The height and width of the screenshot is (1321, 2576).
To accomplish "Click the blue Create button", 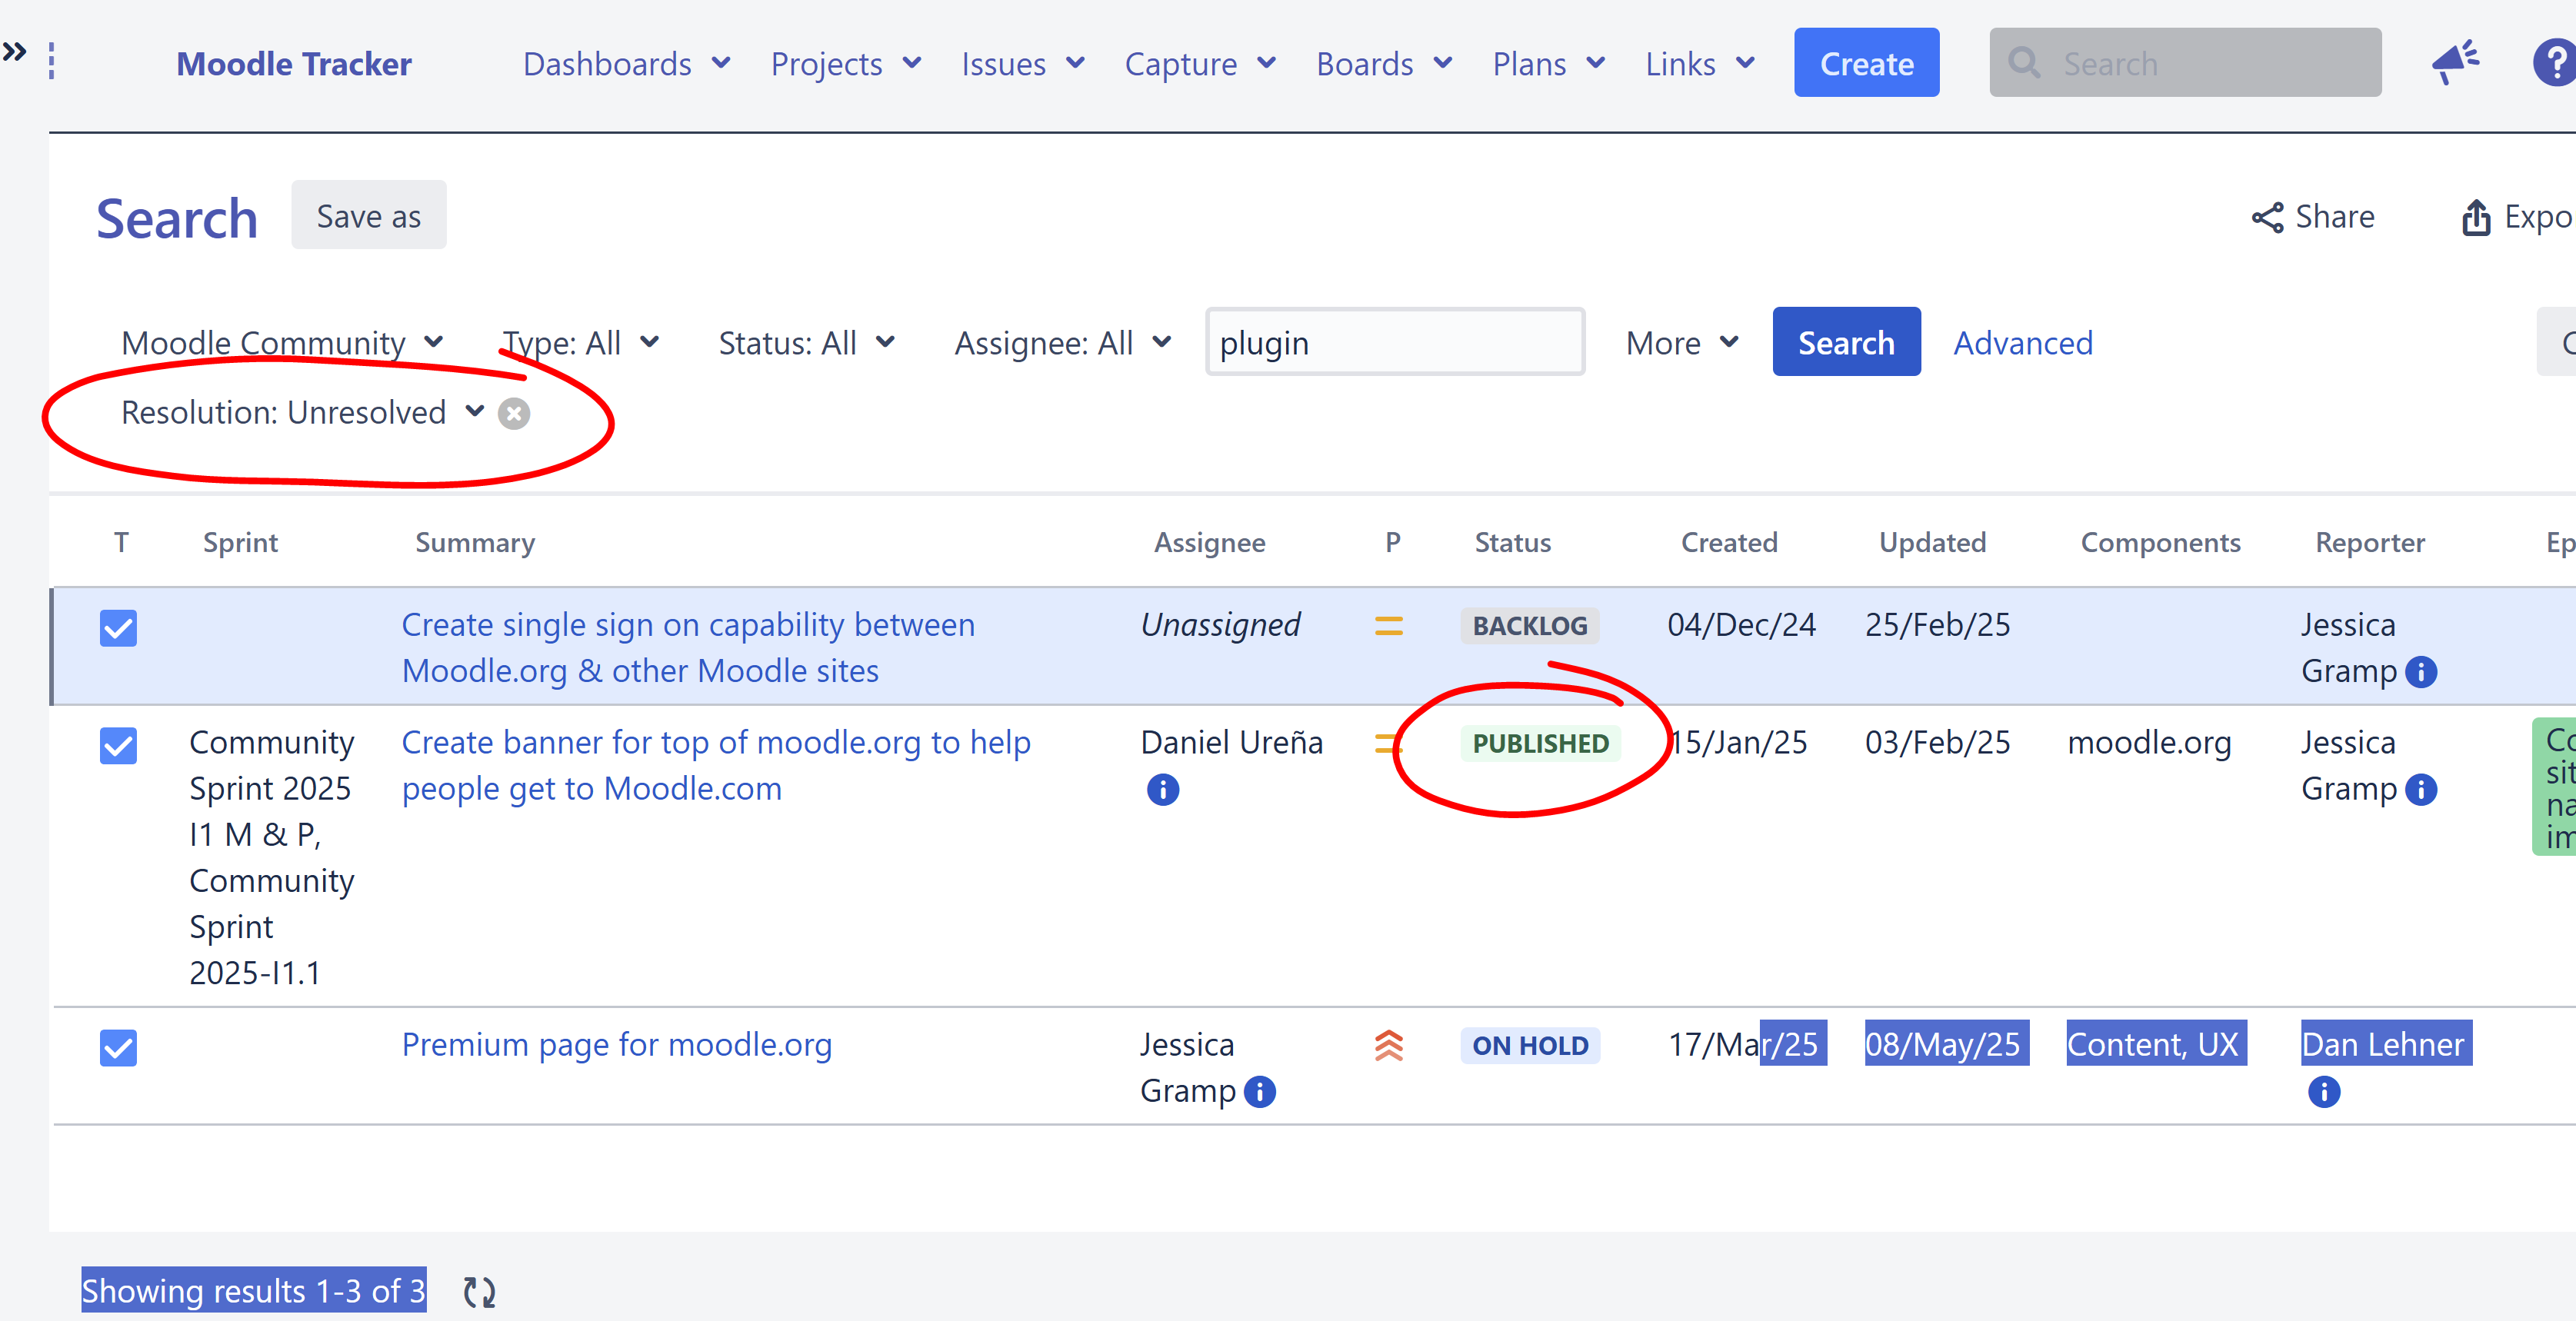I will point(1866,62).
